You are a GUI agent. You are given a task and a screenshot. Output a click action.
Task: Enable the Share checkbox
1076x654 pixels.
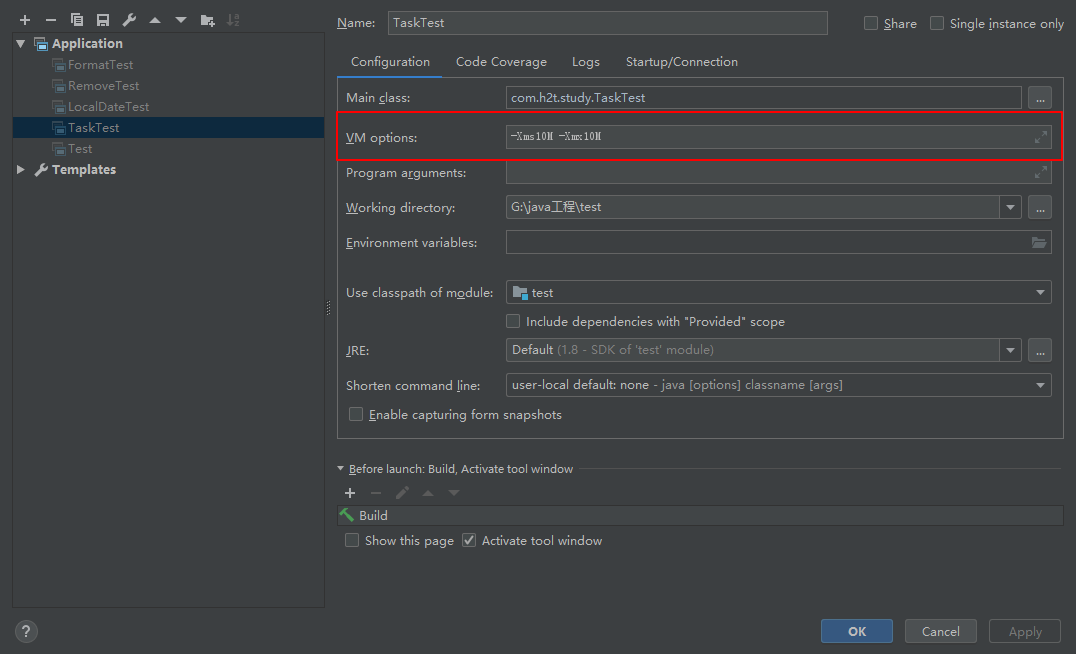pyautogui.click(x=871, y=23)
